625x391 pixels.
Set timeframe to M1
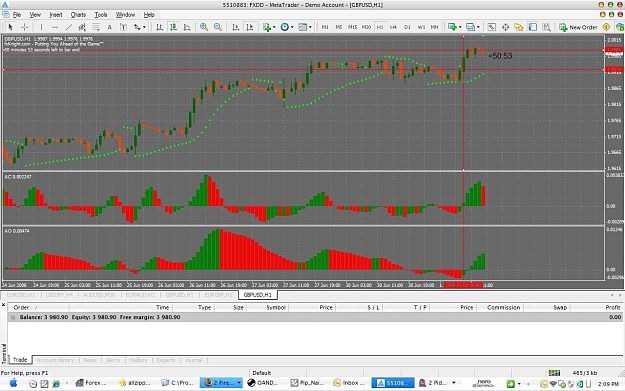325,27
